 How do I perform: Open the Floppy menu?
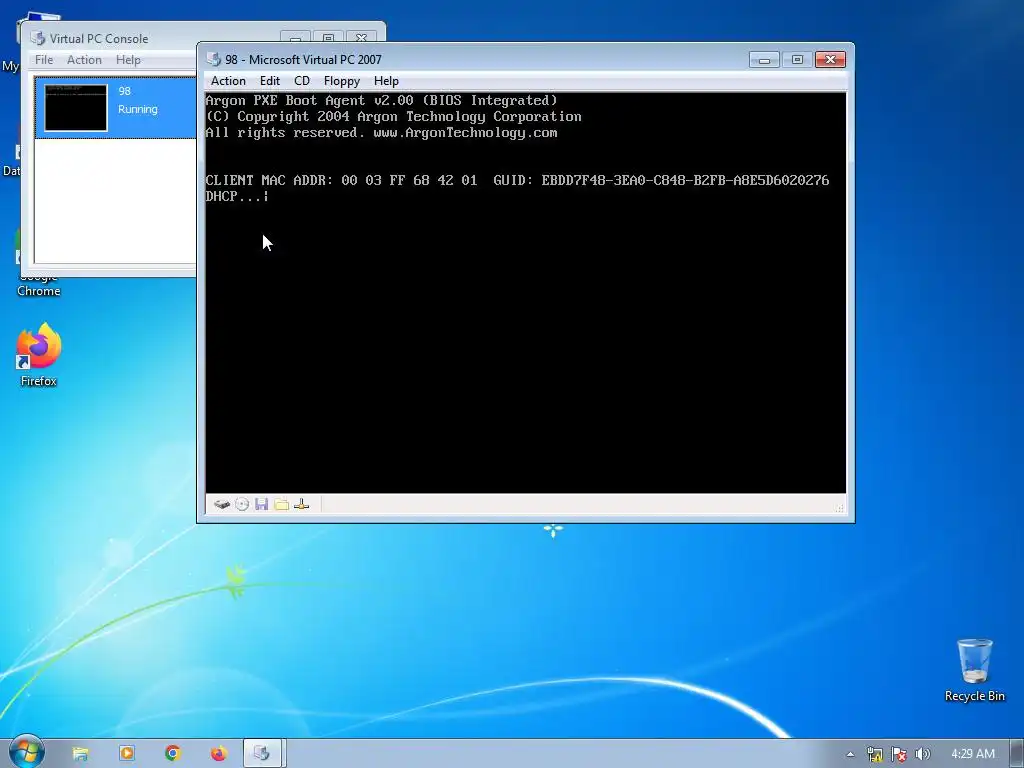click(342, 81)
